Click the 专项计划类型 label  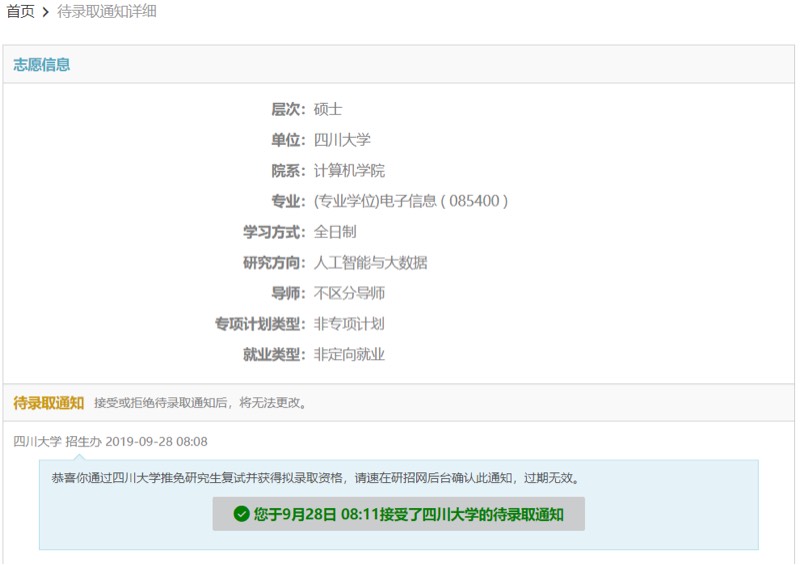pyautogui.click(x=260, y=324)
